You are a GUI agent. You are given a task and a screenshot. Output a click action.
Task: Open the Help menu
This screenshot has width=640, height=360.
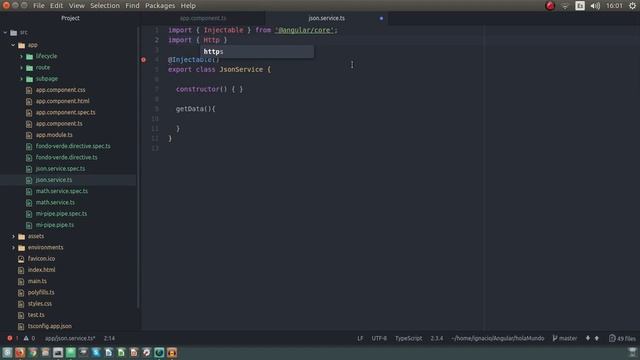[188, 6]
